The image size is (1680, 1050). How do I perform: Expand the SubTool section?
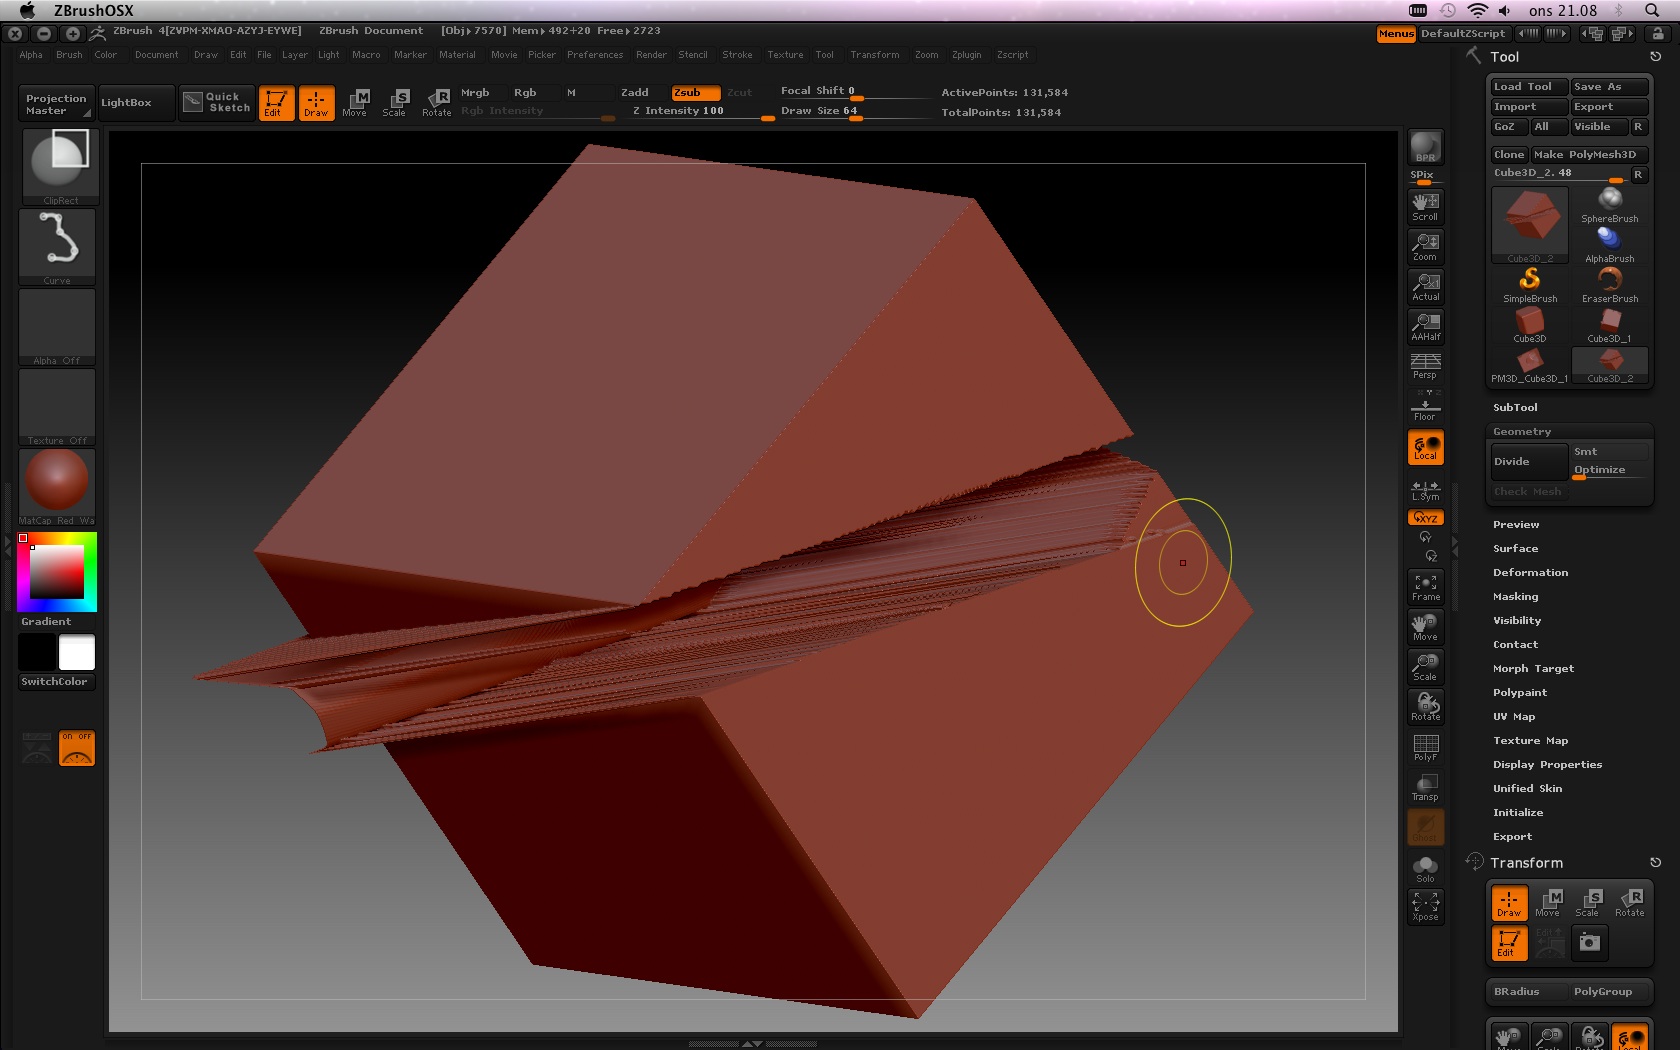[1515, 408]
